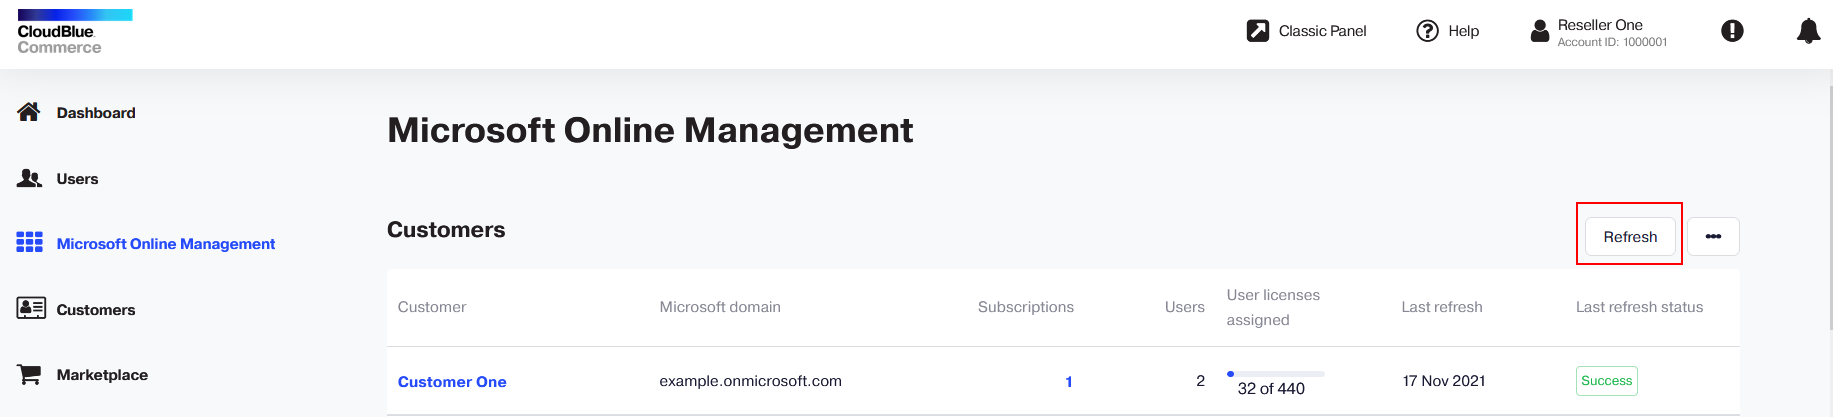
Task: Click the Microsoft domain column header
Action: click(720, 307)
